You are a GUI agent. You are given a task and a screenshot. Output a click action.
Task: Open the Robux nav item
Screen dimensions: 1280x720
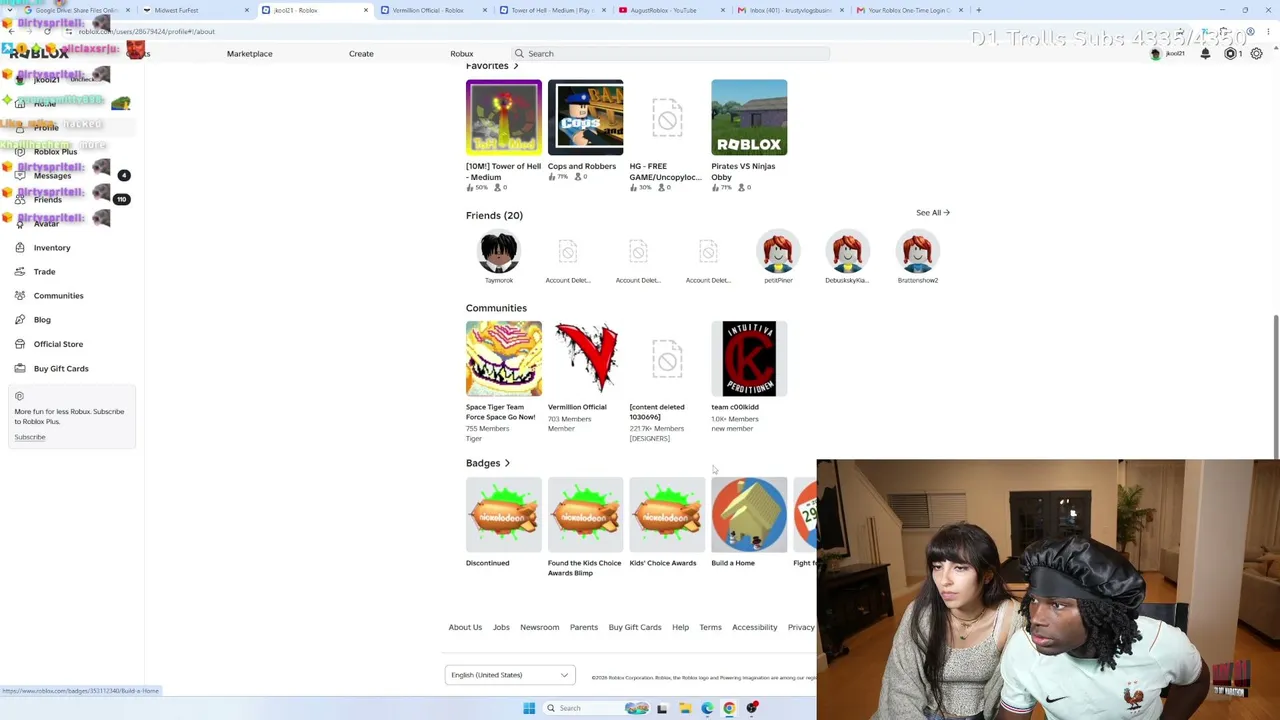point(461,54)
